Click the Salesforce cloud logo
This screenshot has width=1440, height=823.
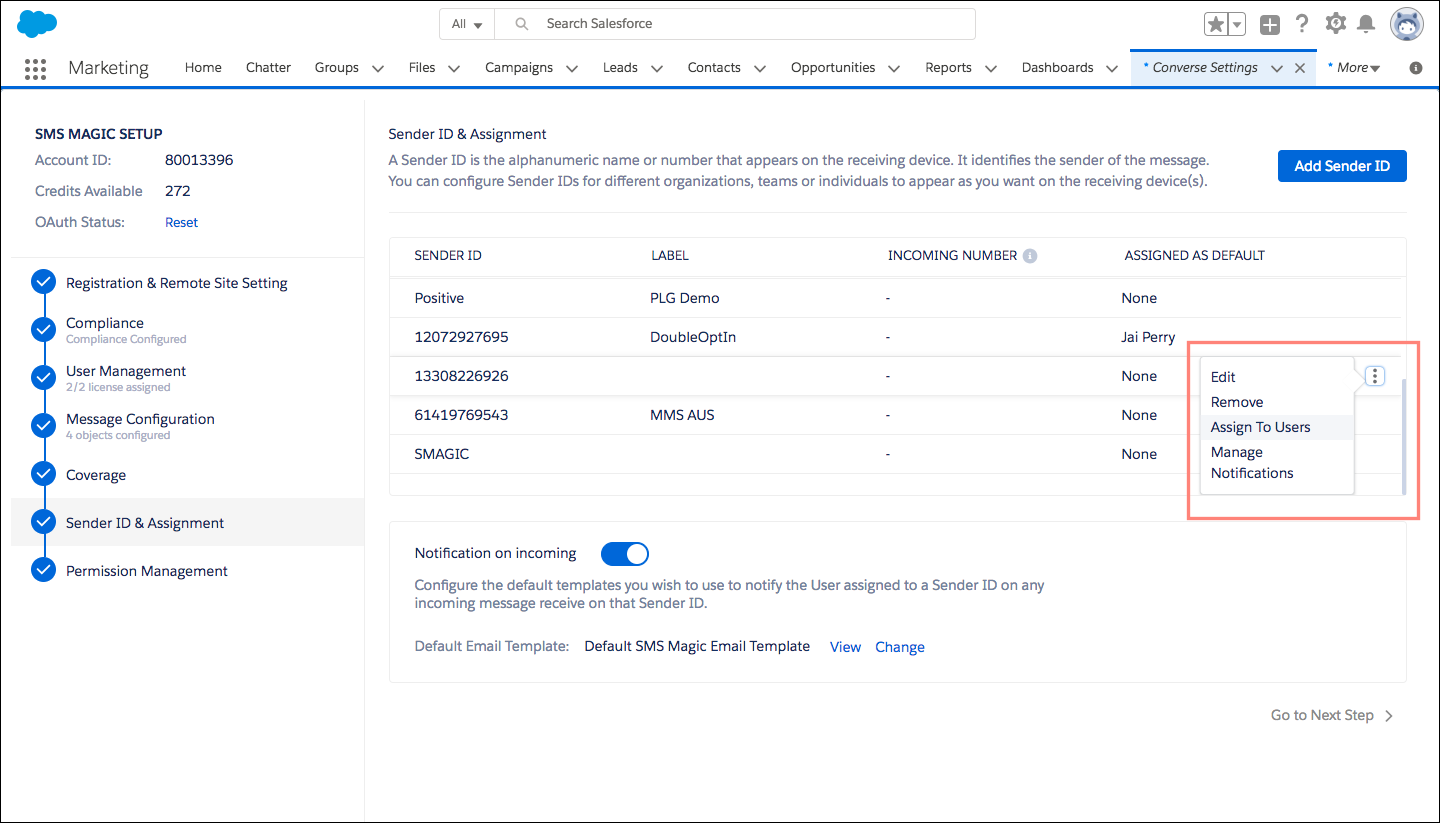[x=37, y=24]
